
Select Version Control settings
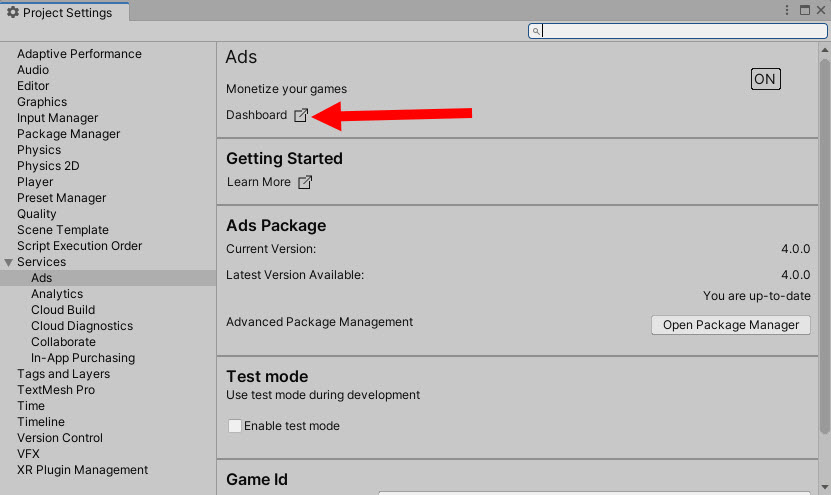click(x=60, y=438)
